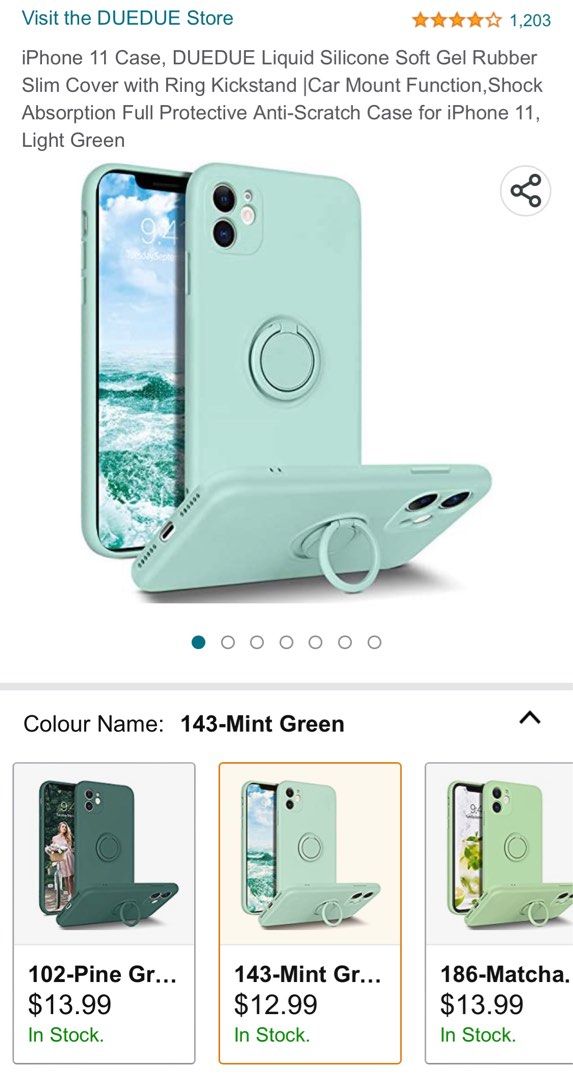
Task: Tap the Colour Name 143-Mint Green label
Action: [x=184, y=724]
